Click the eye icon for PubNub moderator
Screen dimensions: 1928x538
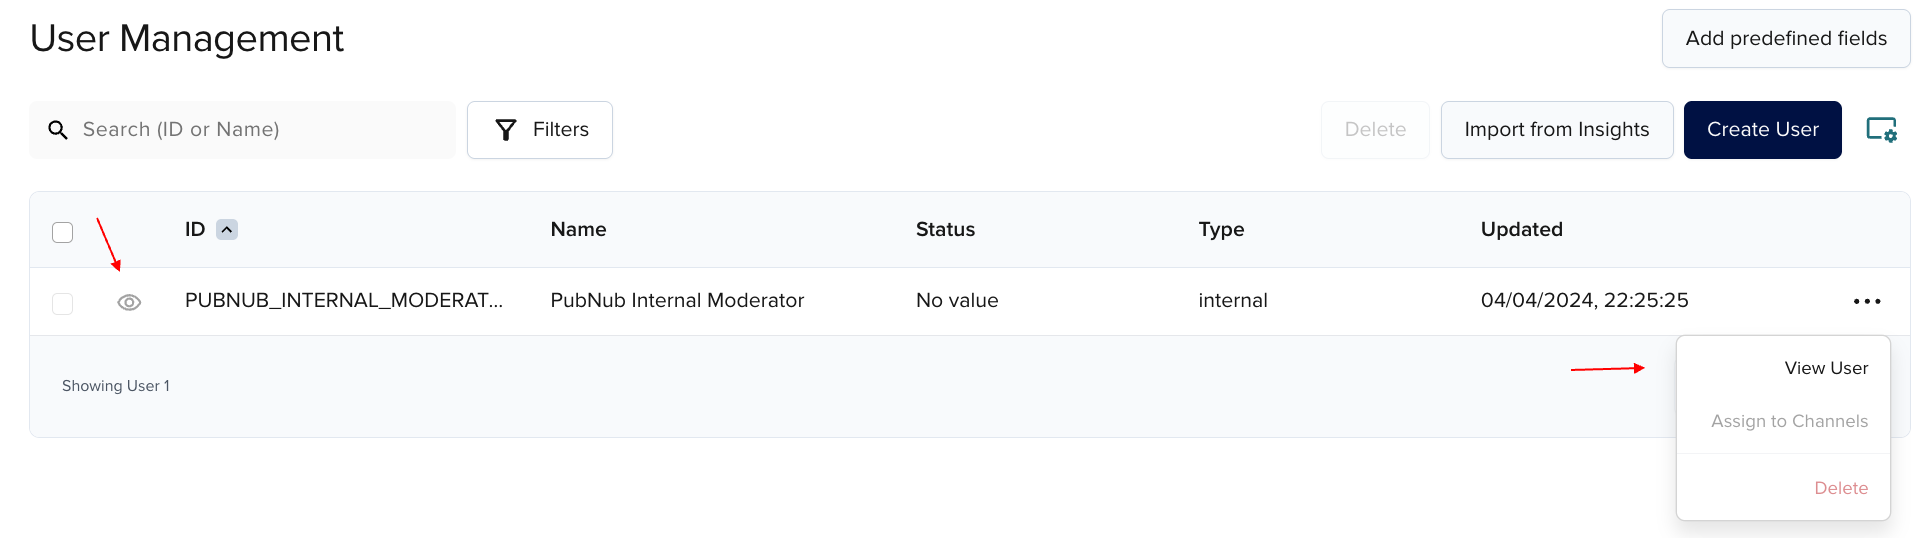[129, 302]
